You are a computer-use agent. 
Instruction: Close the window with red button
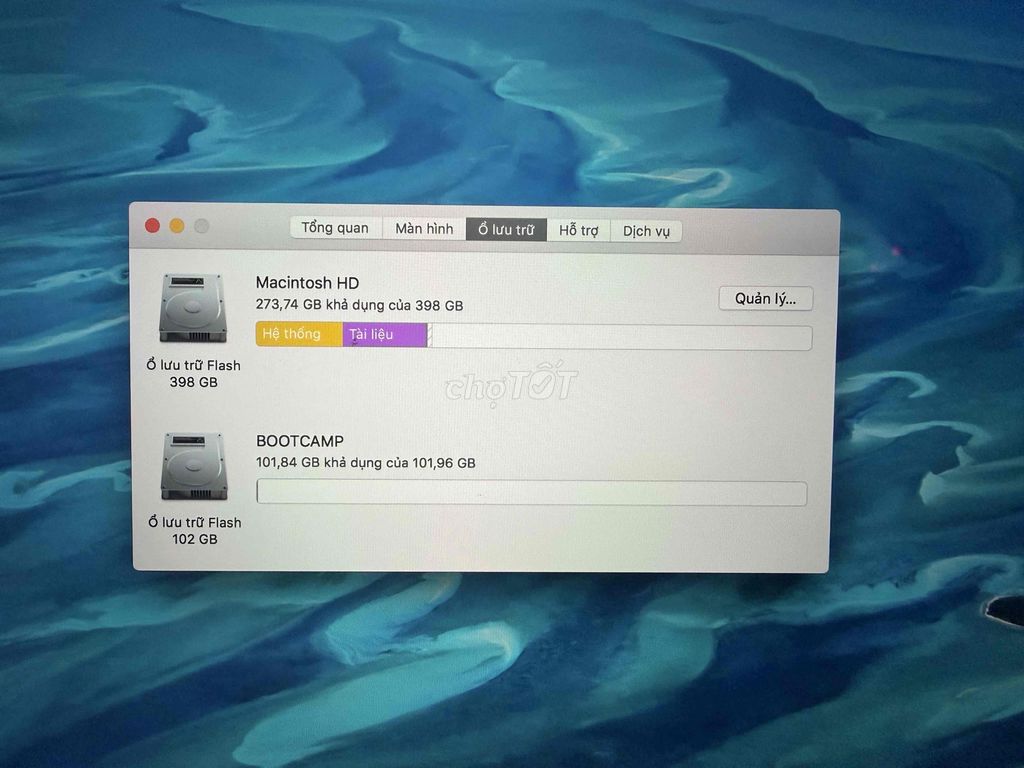coord(152,225)
